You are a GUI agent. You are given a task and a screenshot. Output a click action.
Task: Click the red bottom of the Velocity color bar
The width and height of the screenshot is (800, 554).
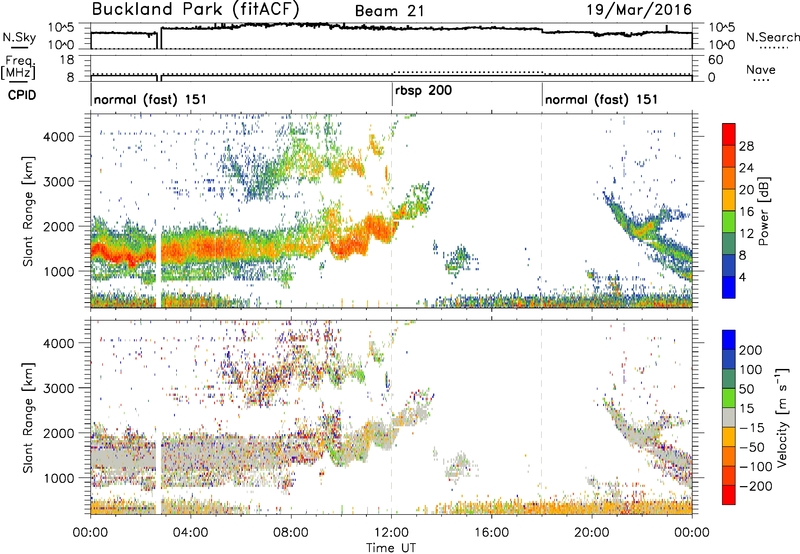click(x=729, y=495)
